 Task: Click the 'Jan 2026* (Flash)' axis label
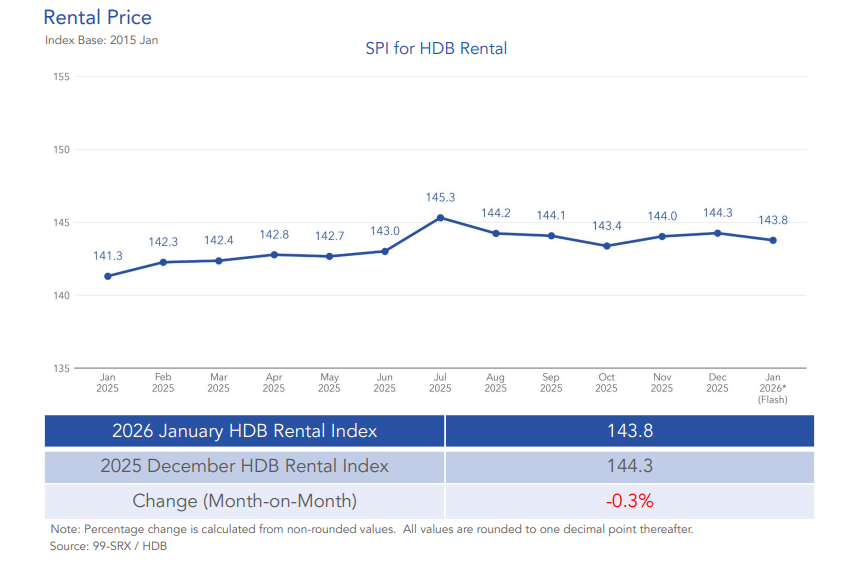click(773, 388)
